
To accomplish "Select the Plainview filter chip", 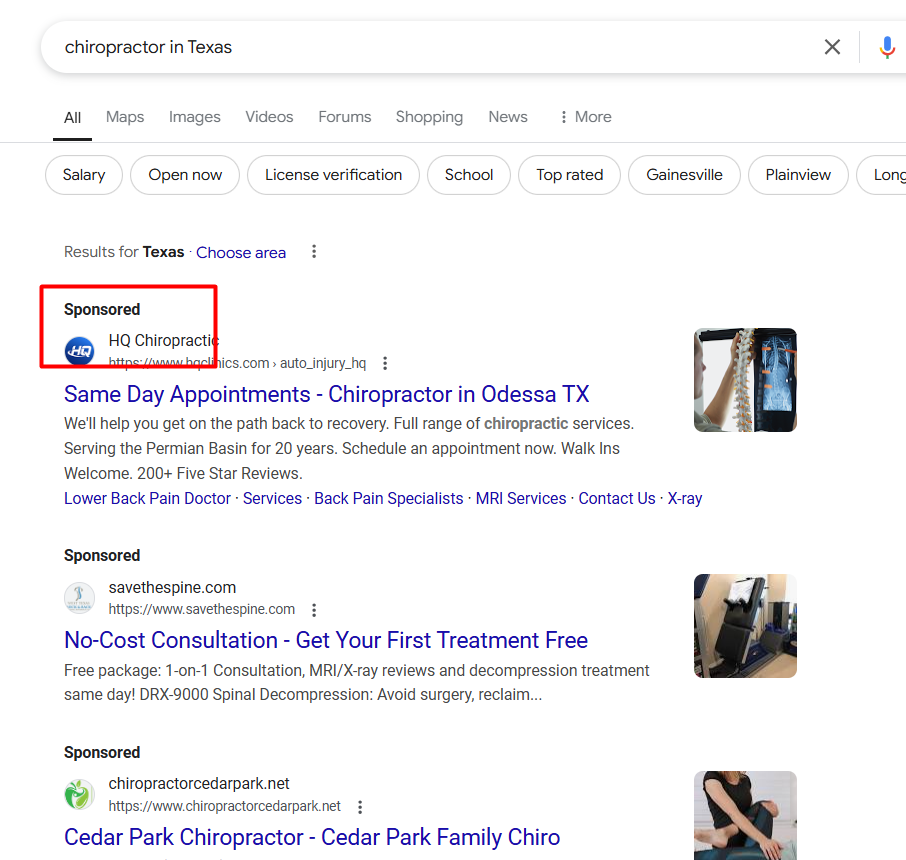I will point(798,175).
